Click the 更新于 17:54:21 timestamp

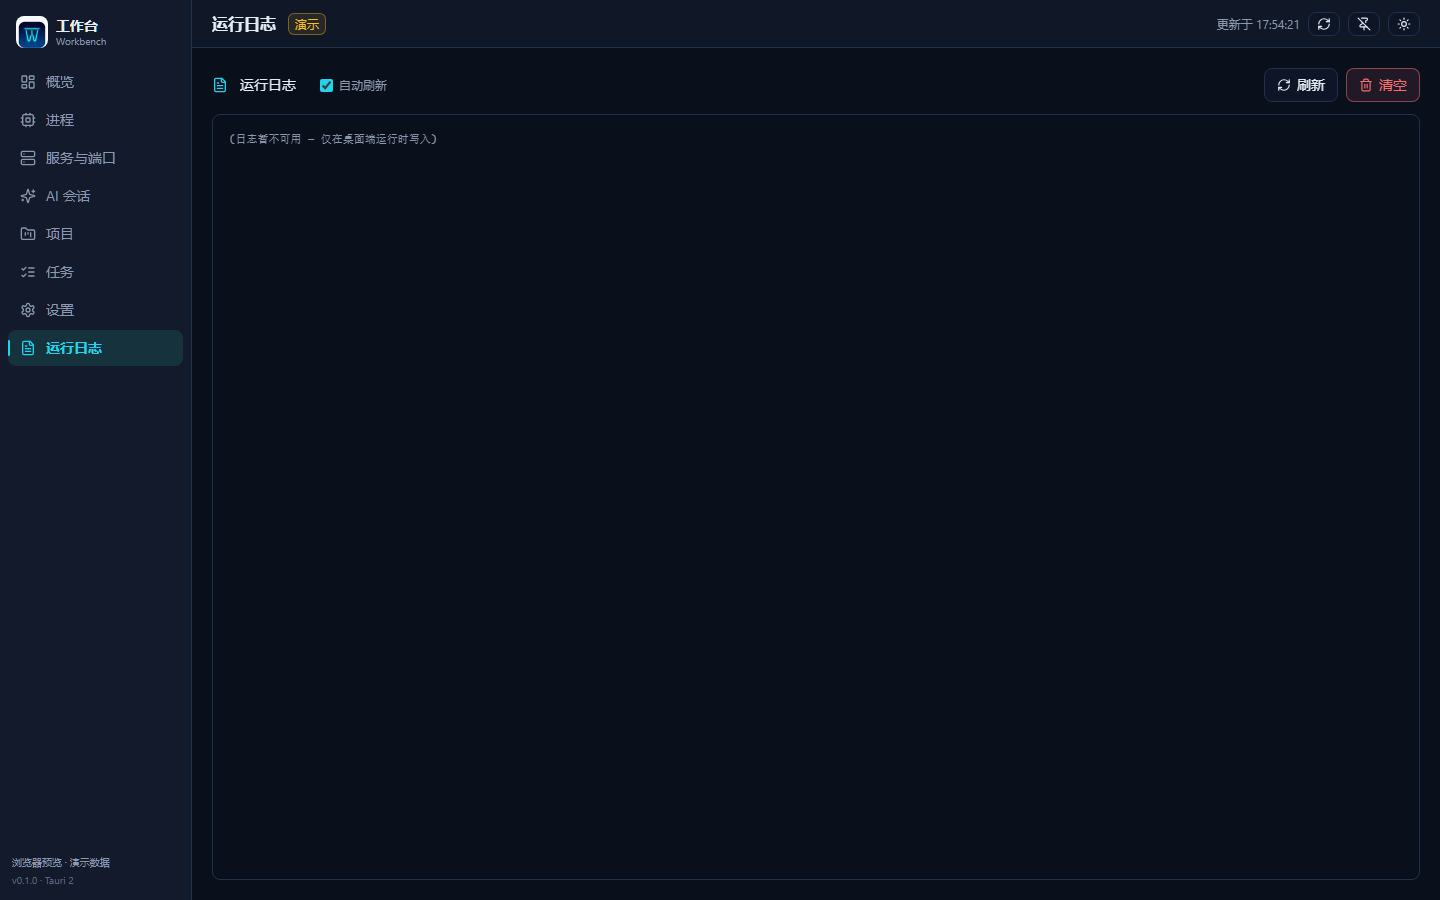1257,25
